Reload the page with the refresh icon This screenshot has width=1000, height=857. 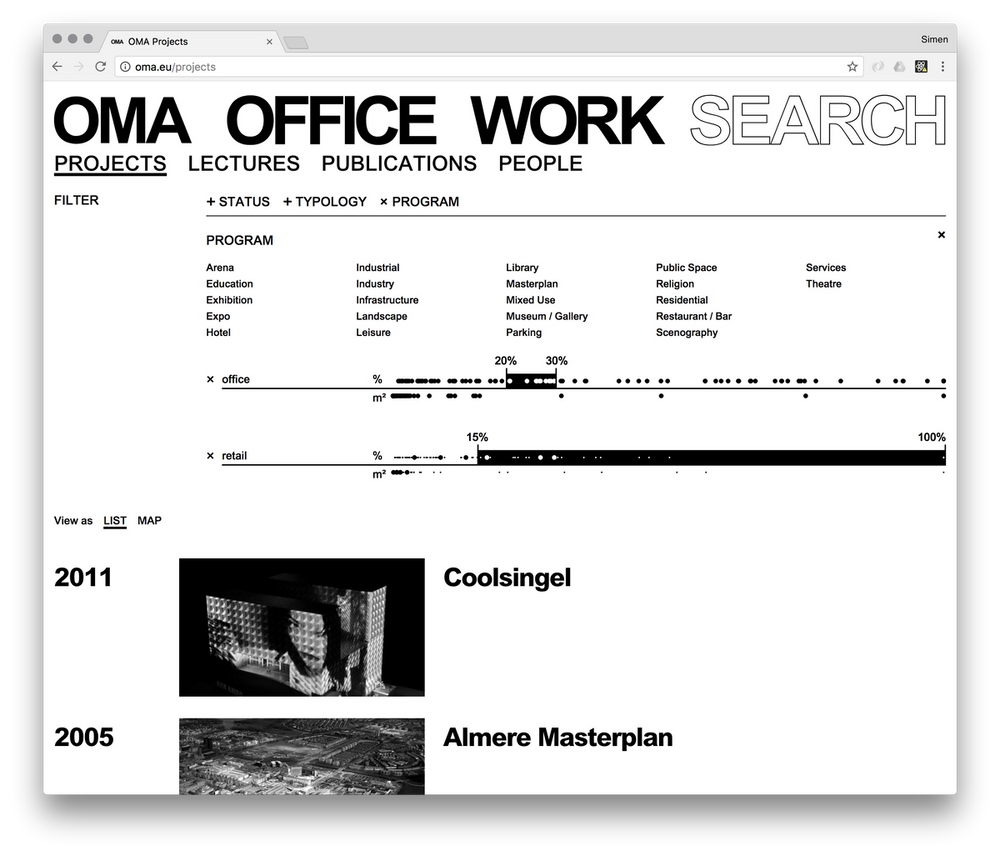[100, 66]
